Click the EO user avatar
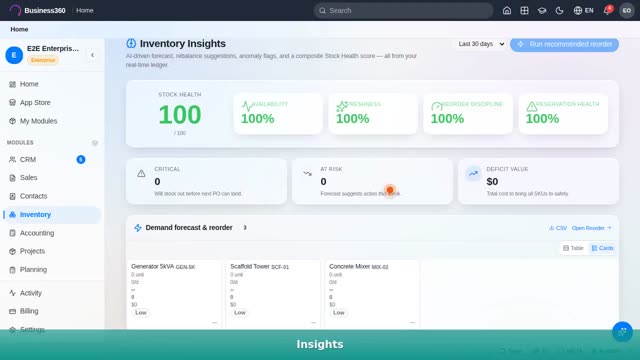Screen dimensions: 640x360 [x=627, y=11]
